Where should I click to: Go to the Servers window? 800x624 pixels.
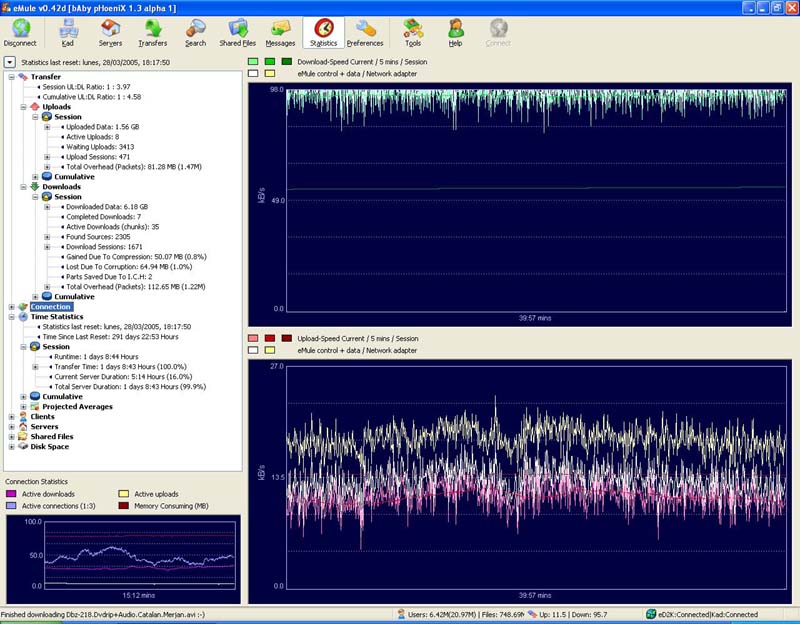111,32
